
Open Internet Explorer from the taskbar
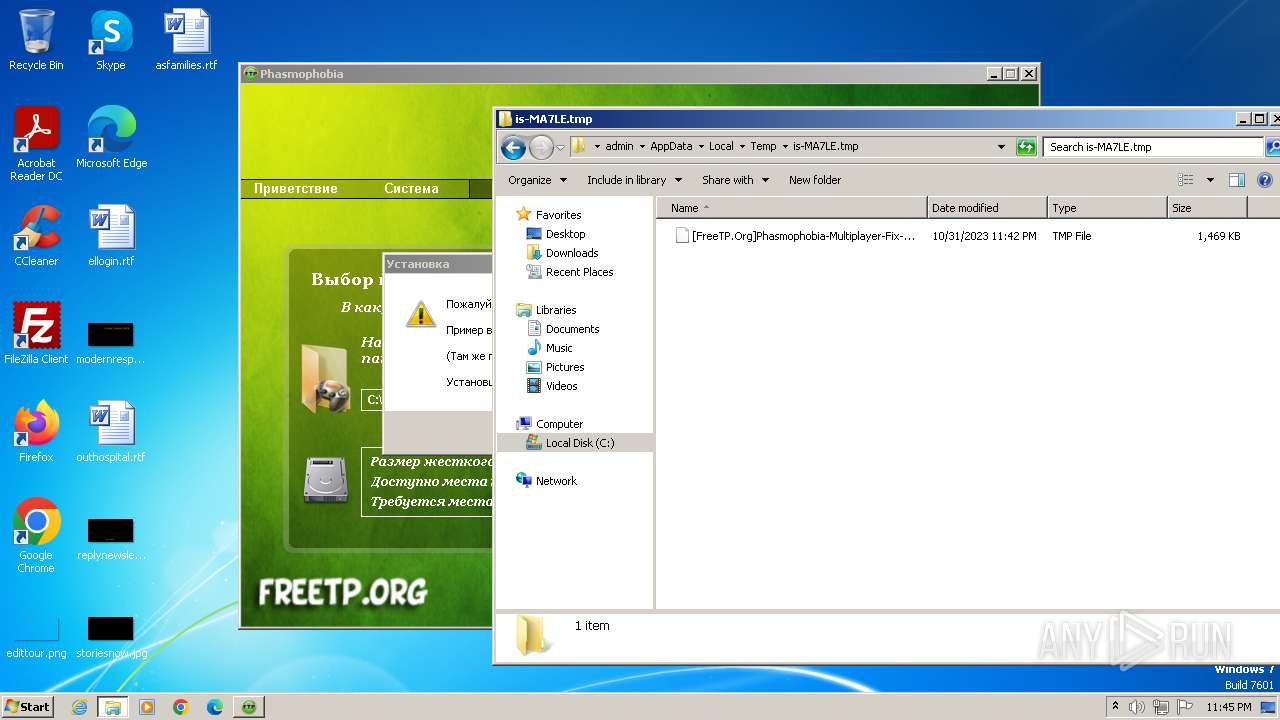tap(79, 707)
